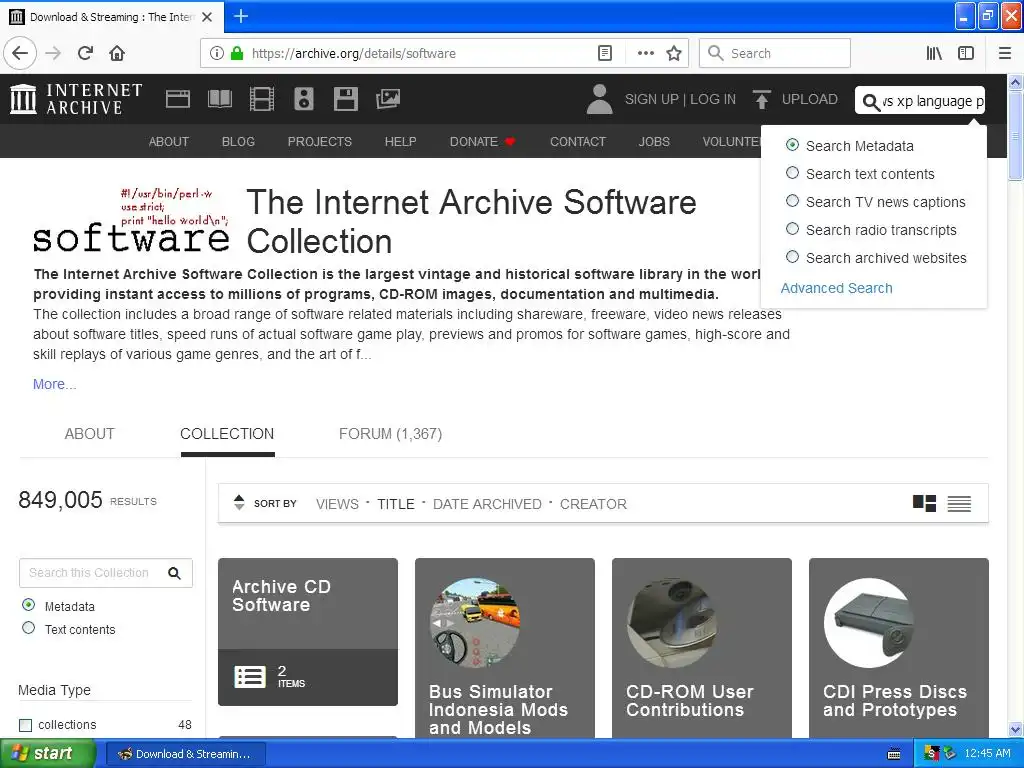
Task: Select Search Metadata radio option
Action: point(792,145)
